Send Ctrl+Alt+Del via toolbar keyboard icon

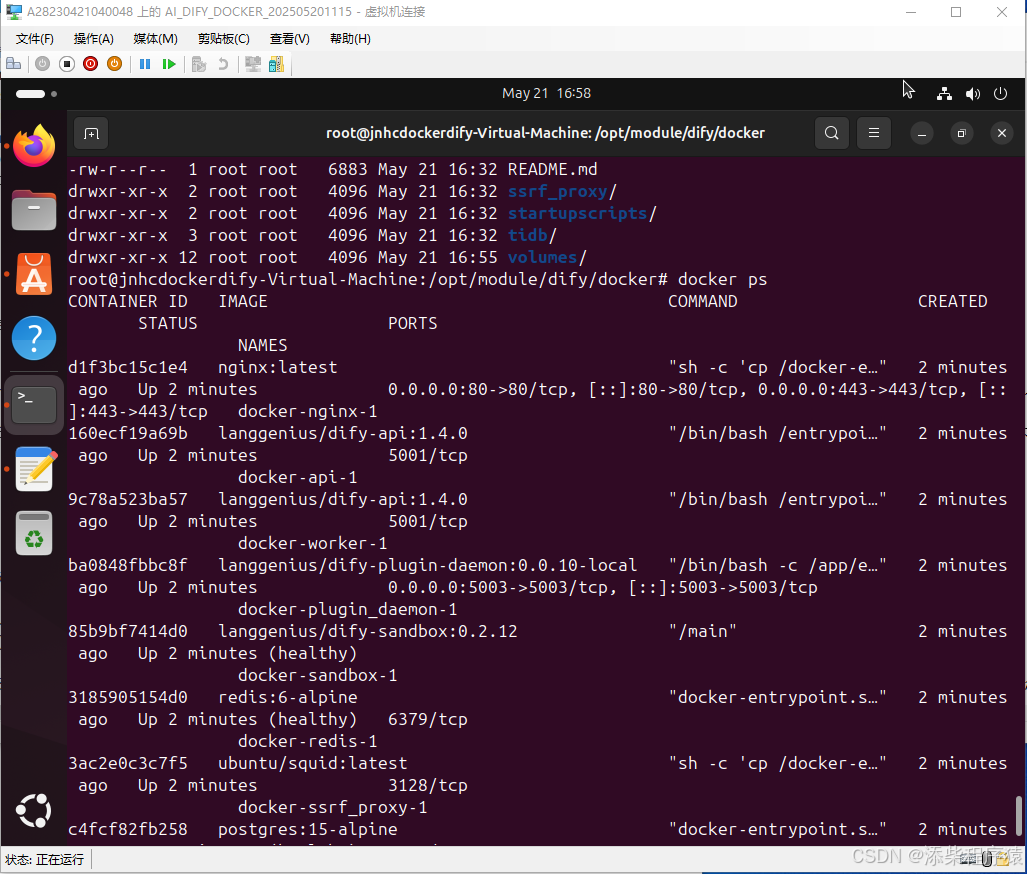click(13, 64)
